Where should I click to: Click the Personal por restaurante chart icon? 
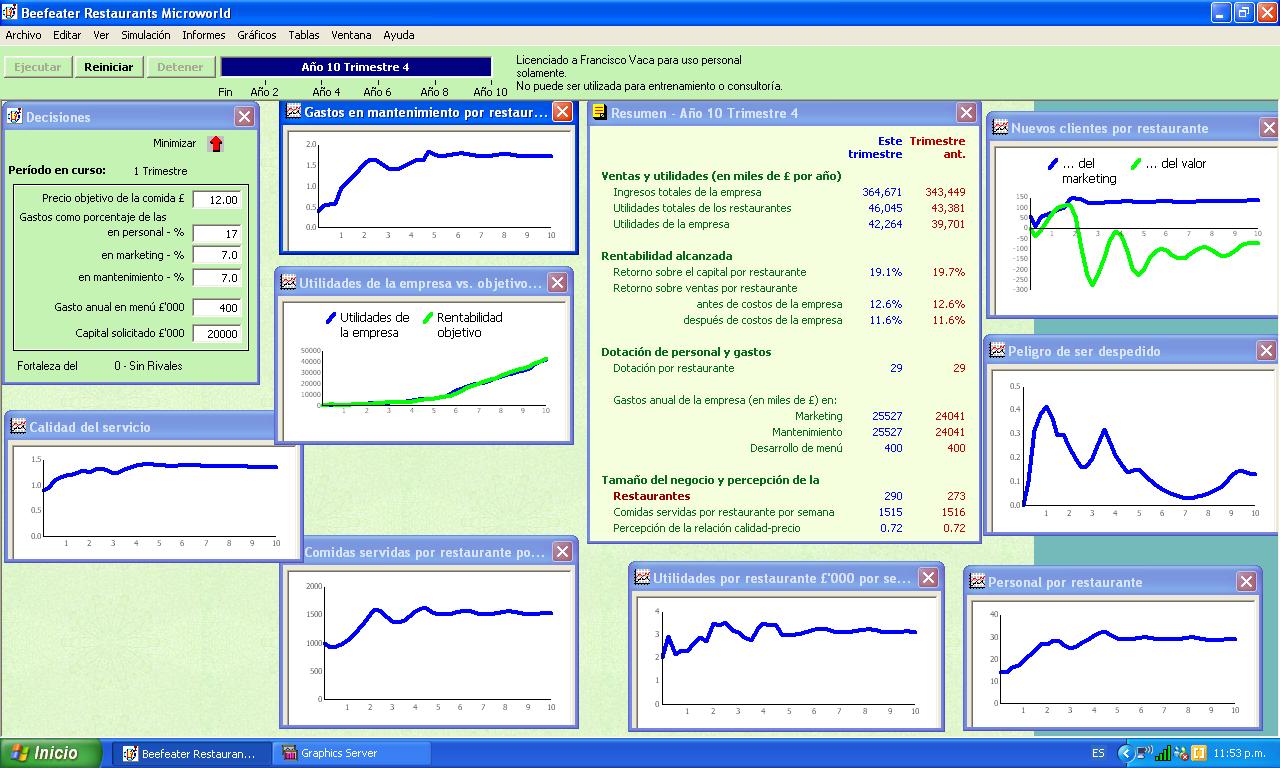977,582
